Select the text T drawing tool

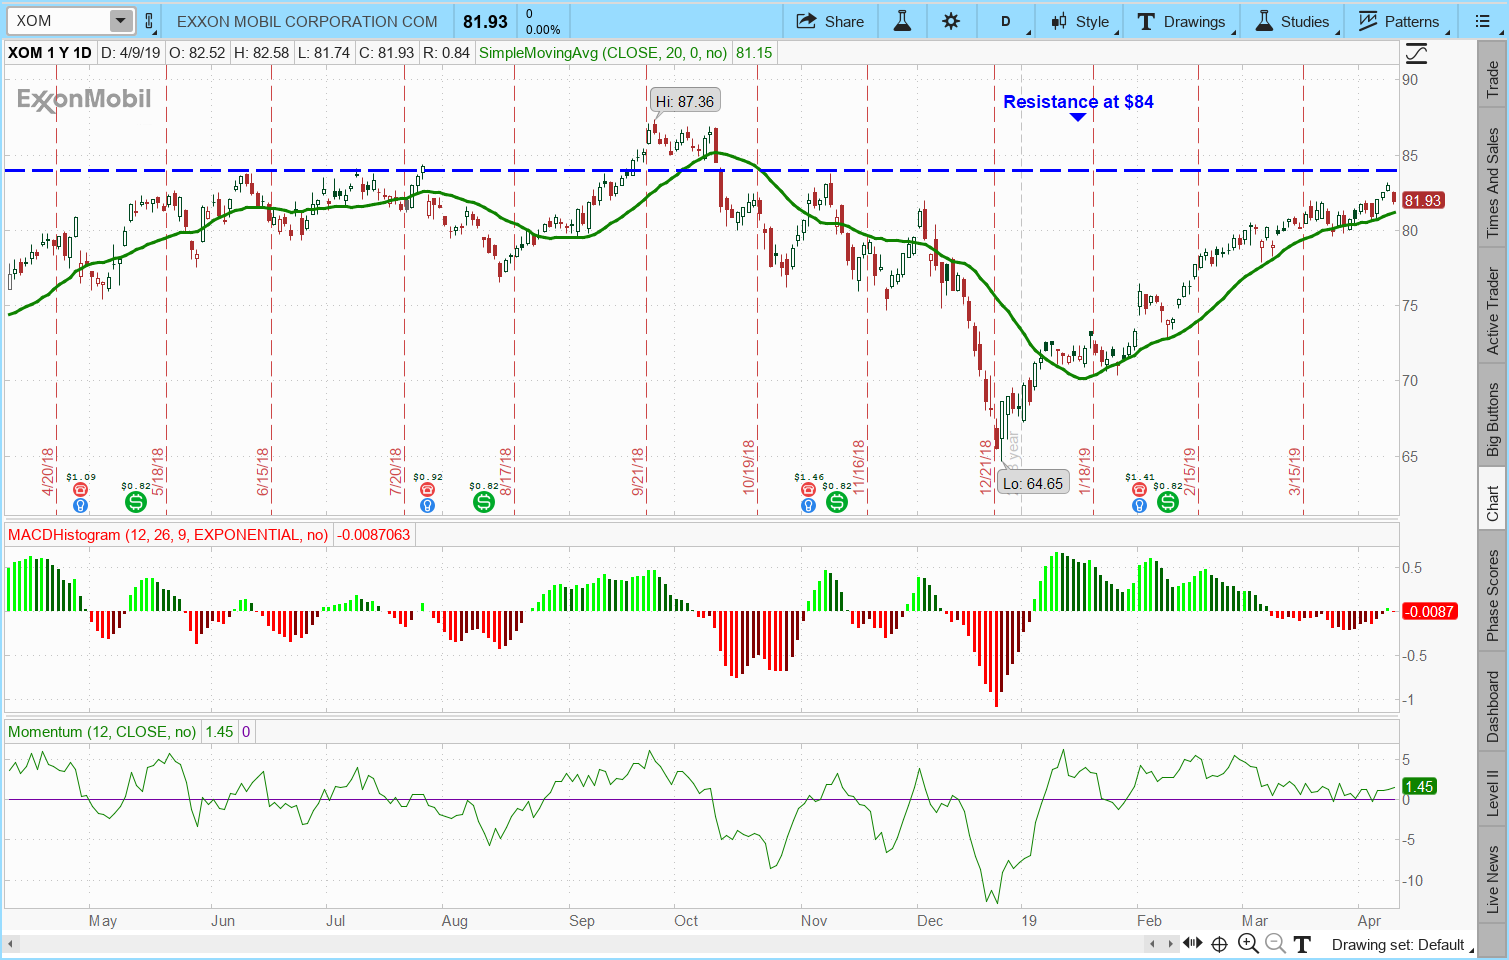coord(1302,943)
